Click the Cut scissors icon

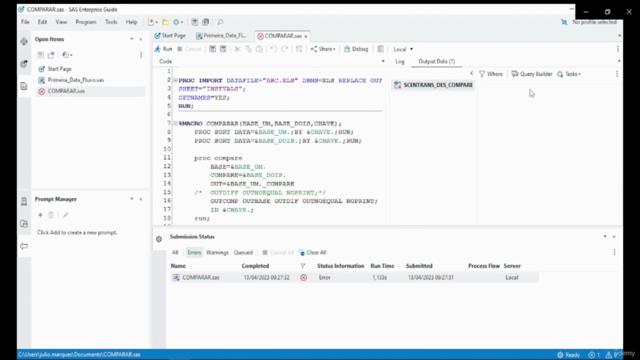point(237,49)
